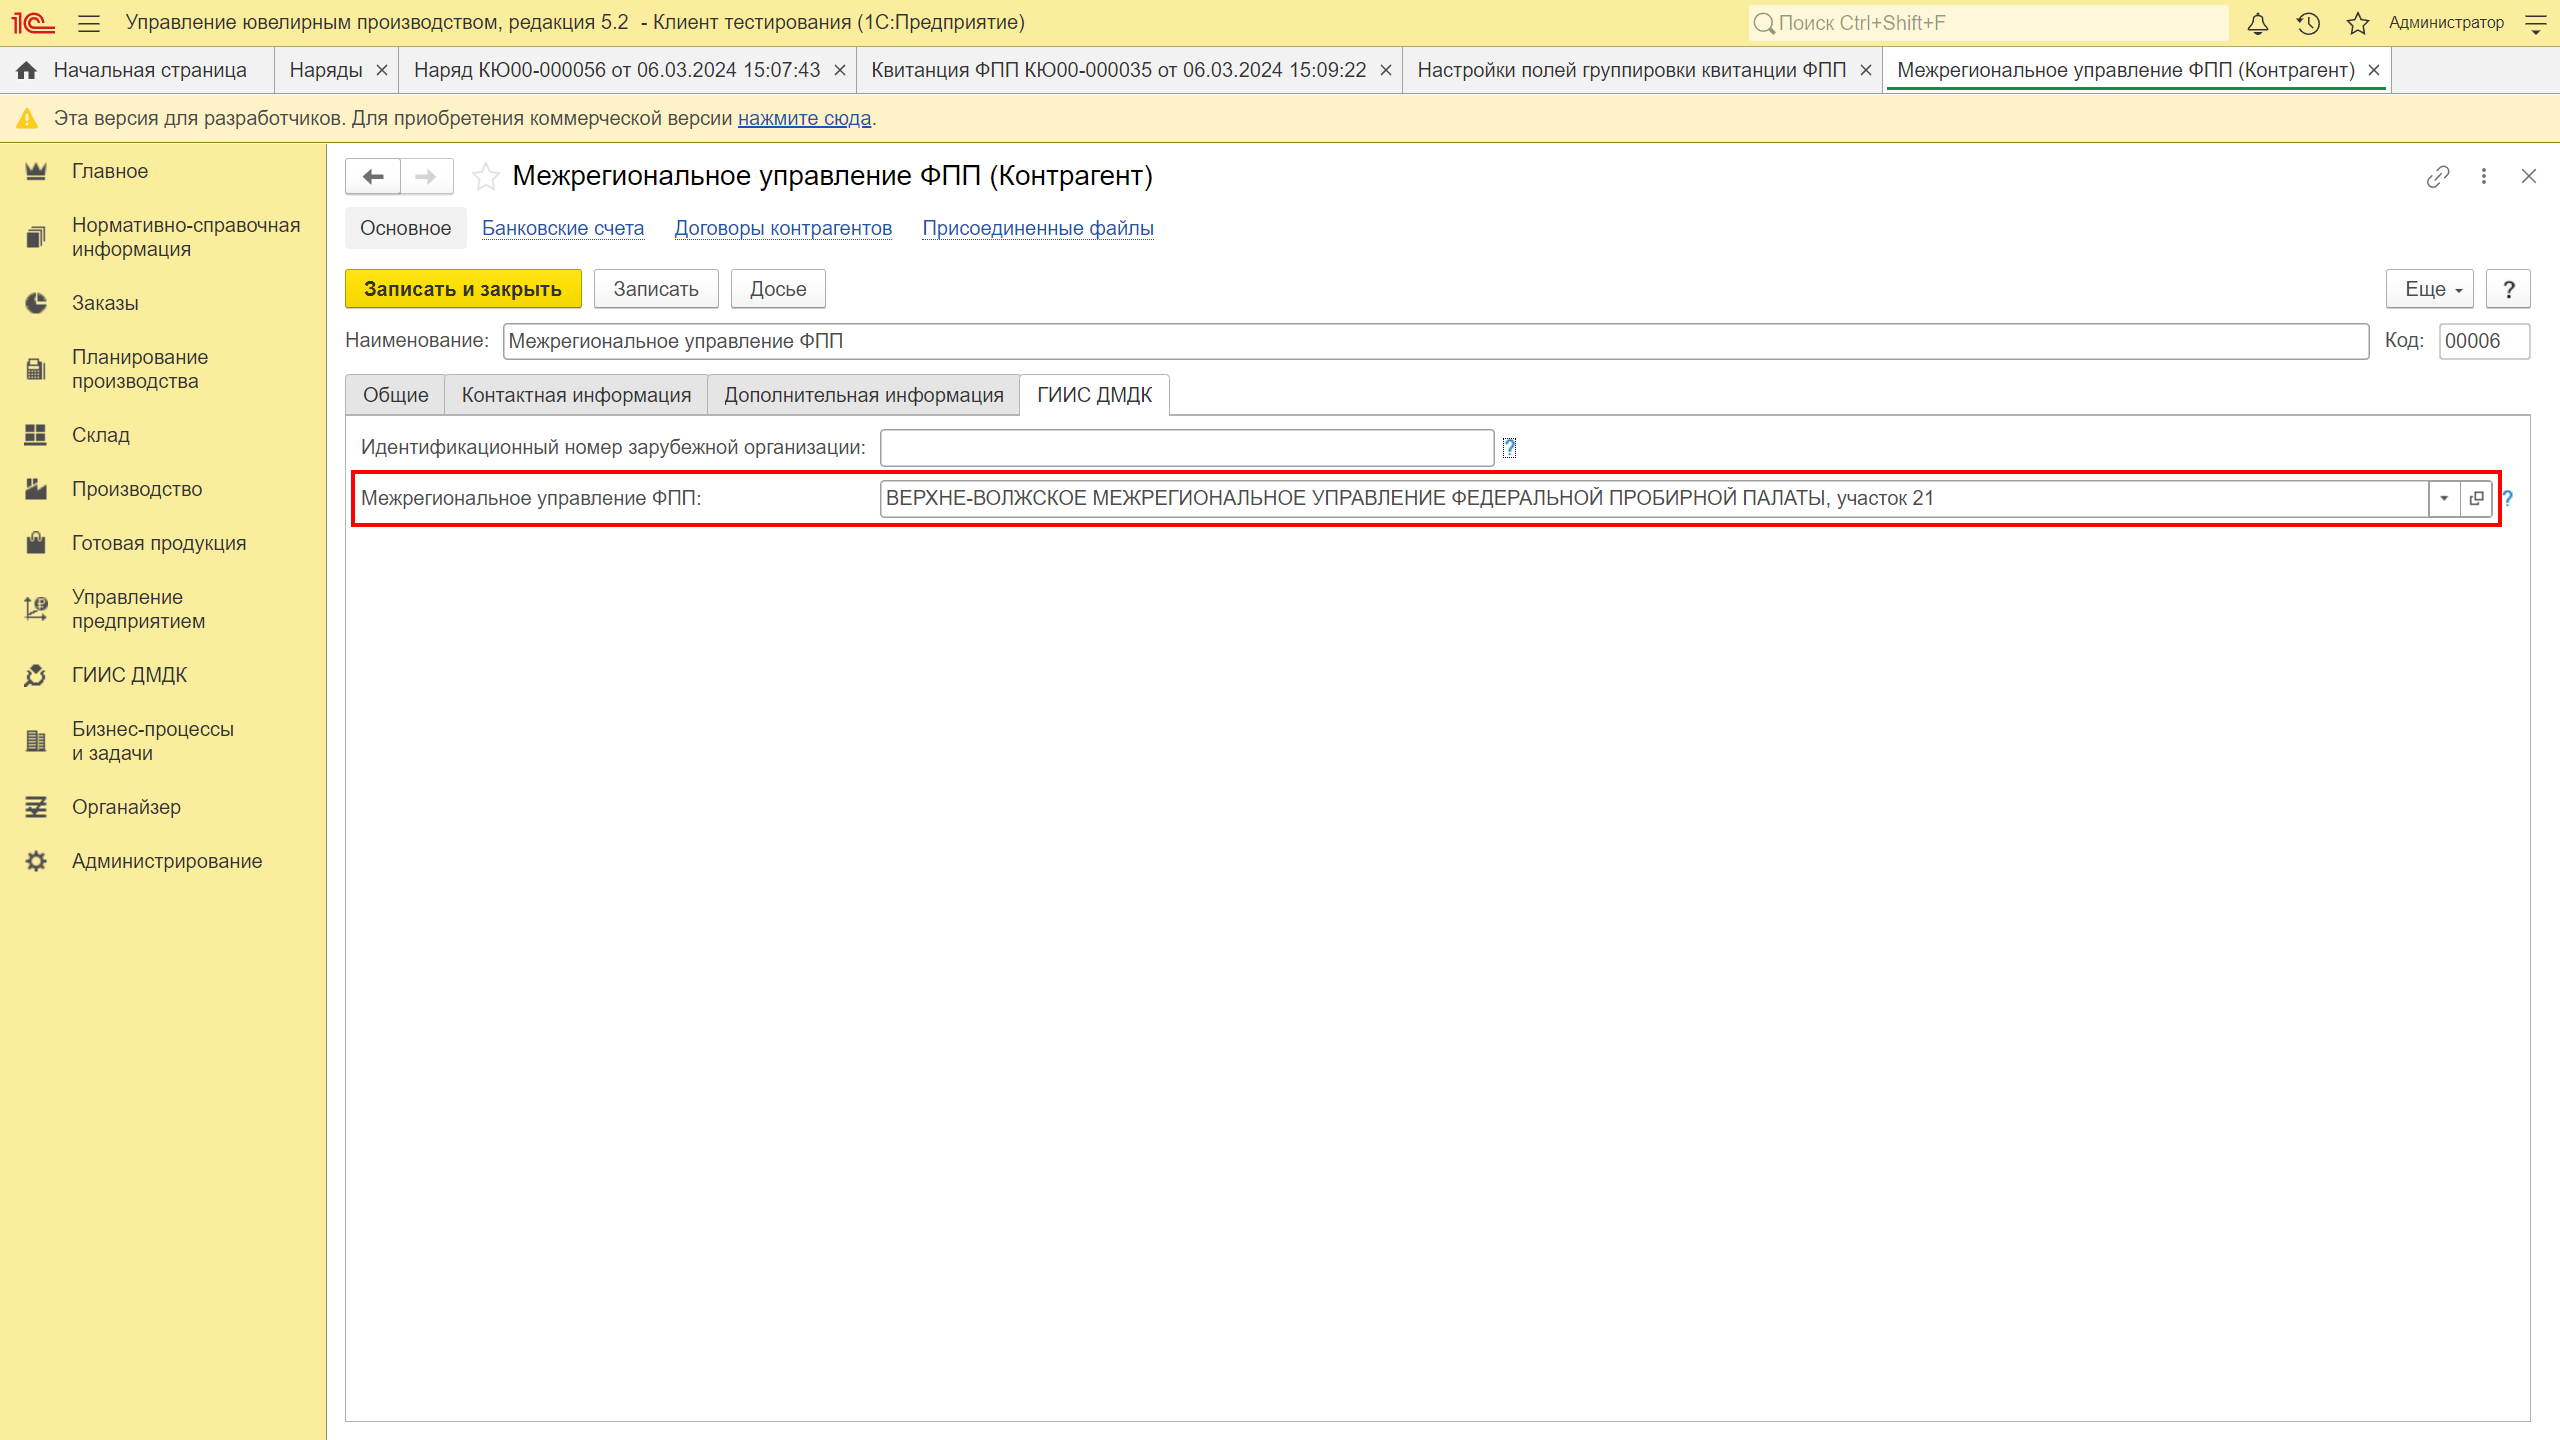Close the Квитанция ФПП tab
The width and height of the screenshot is (2560, 1440).
pyautogui.click(x=1386, y=70)
